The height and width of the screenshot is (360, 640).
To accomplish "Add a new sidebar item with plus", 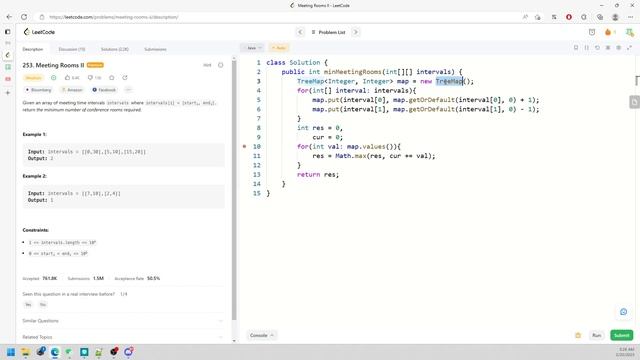I will (x=7, y=93).
